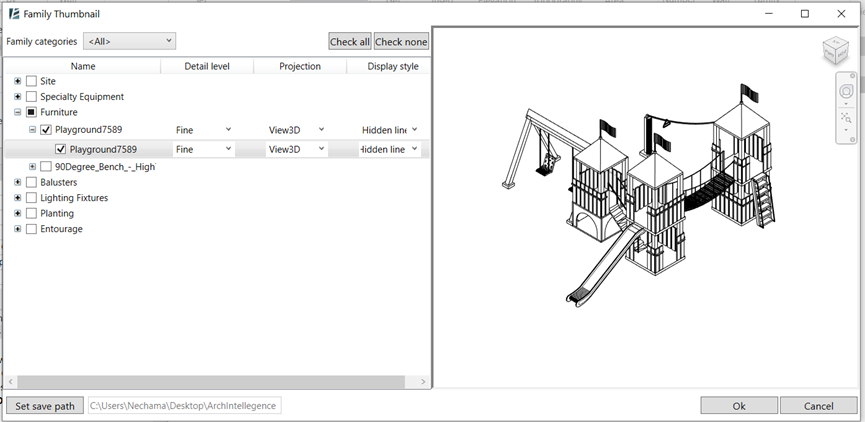This screenshot has width=865, height=422.
Task: Check the Planting category checkbox
Action: pos(31,213)
